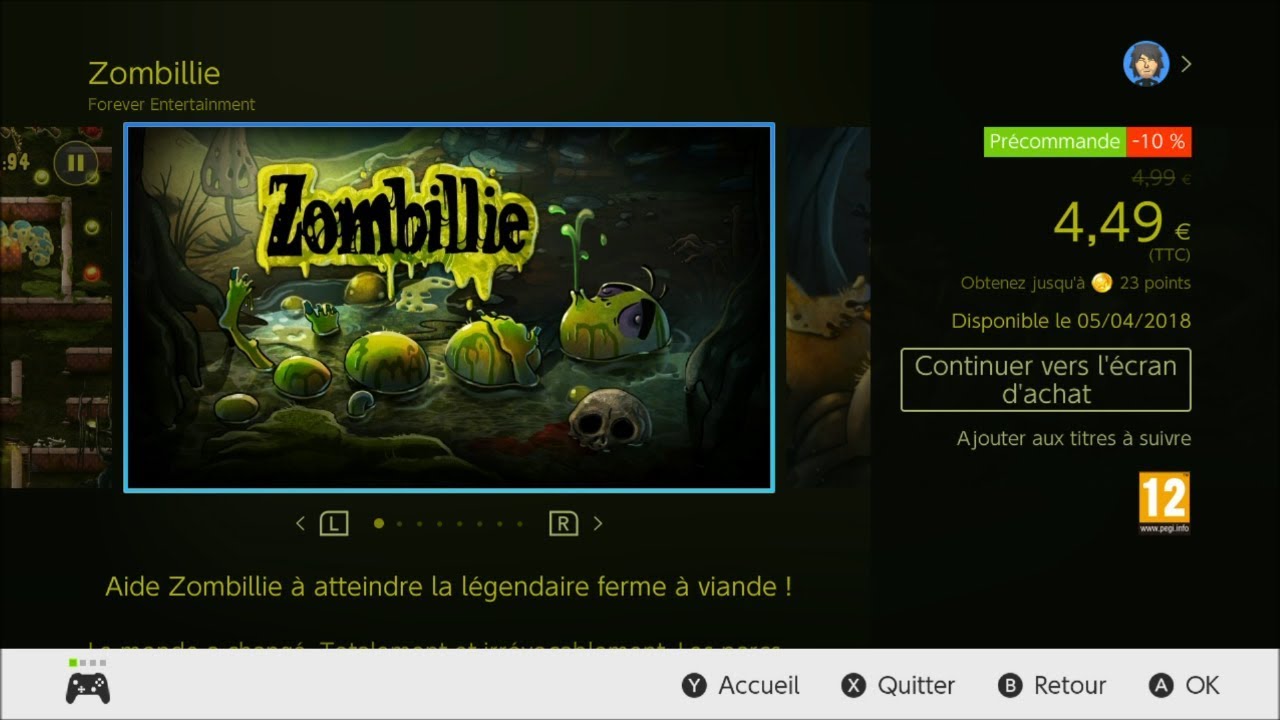
Task: Select the L shoulder button icon
Action: click(x=334, y=523)
